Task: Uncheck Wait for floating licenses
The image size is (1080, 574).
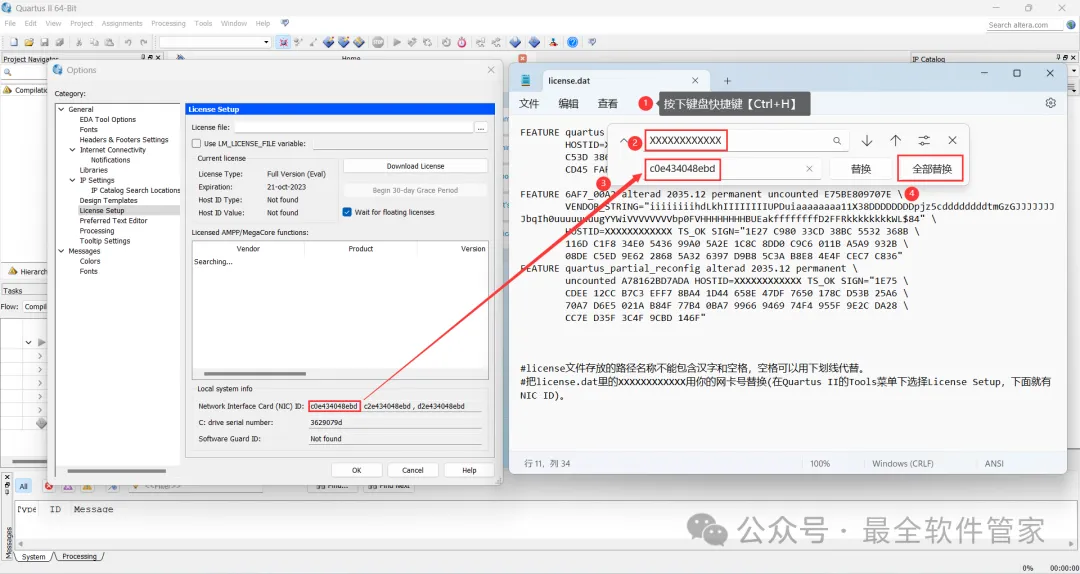Action: click(347, 212)
